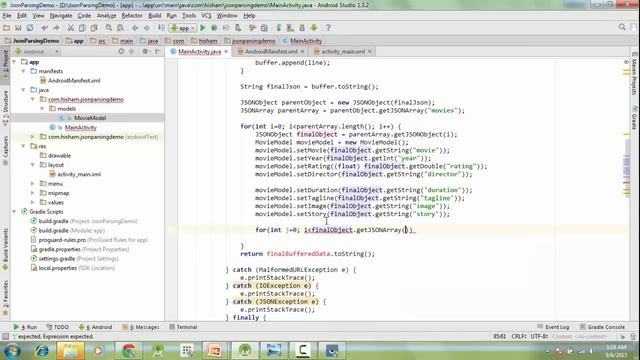Click the Cut scissors icon
Screen dimensions: 640x360
click(x=71, y=28)
